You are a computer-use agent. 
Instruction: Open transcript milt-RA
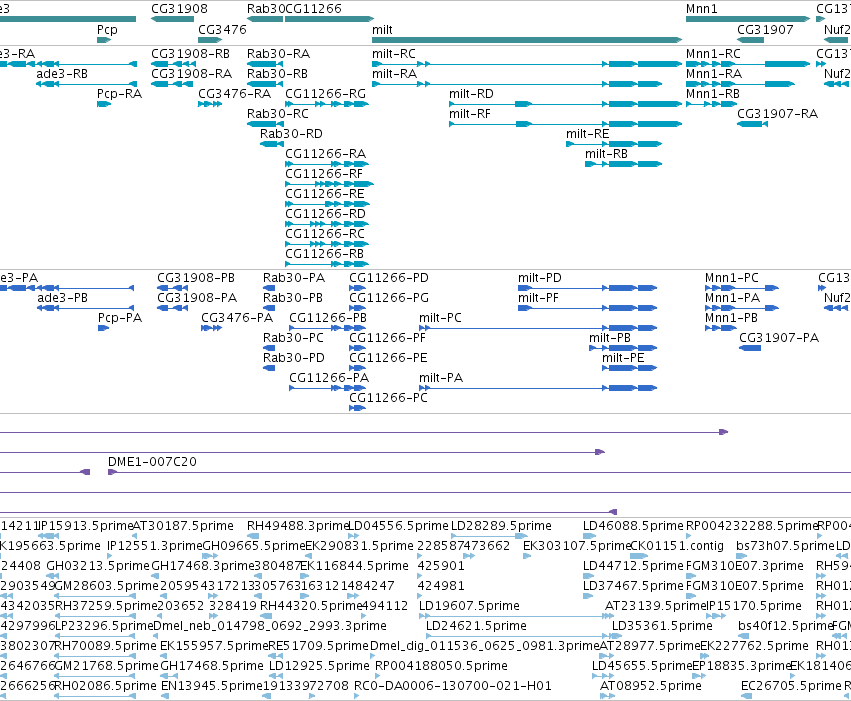pos(395,74)
